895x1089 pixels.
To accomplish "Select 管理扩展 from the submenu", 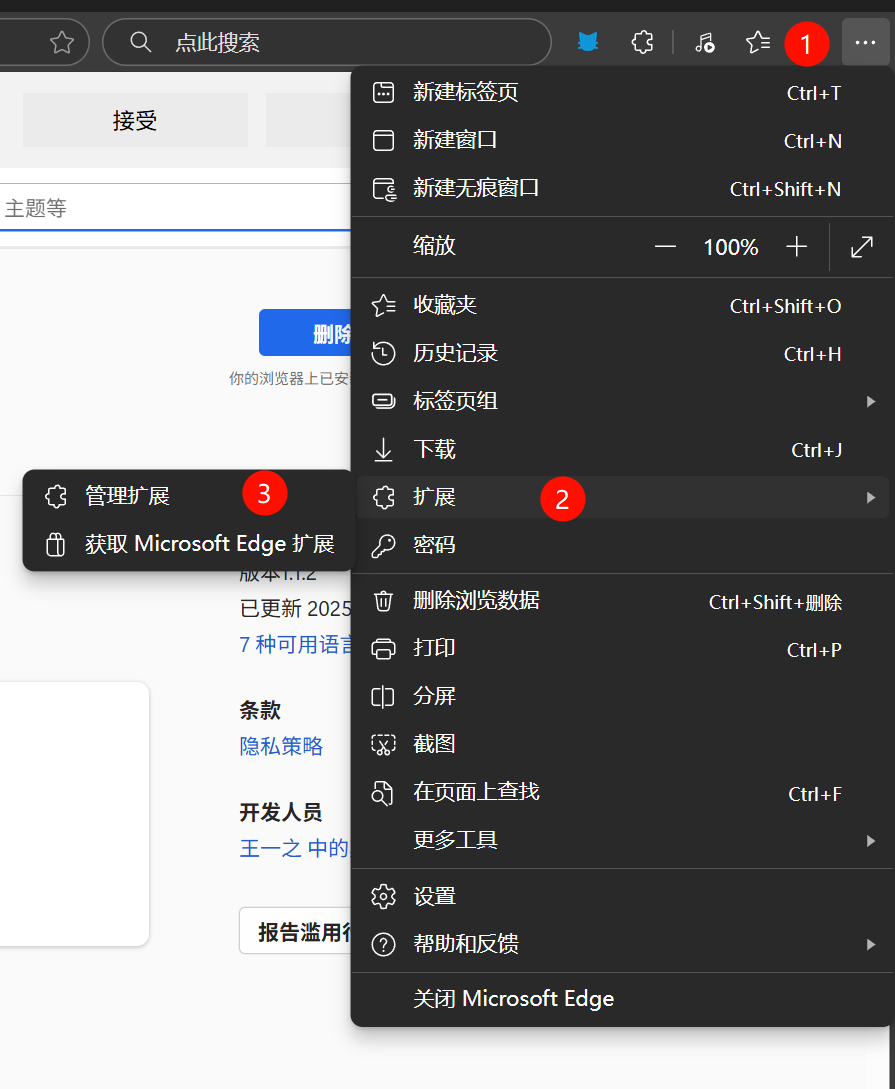I will click(x=127, y=496).
